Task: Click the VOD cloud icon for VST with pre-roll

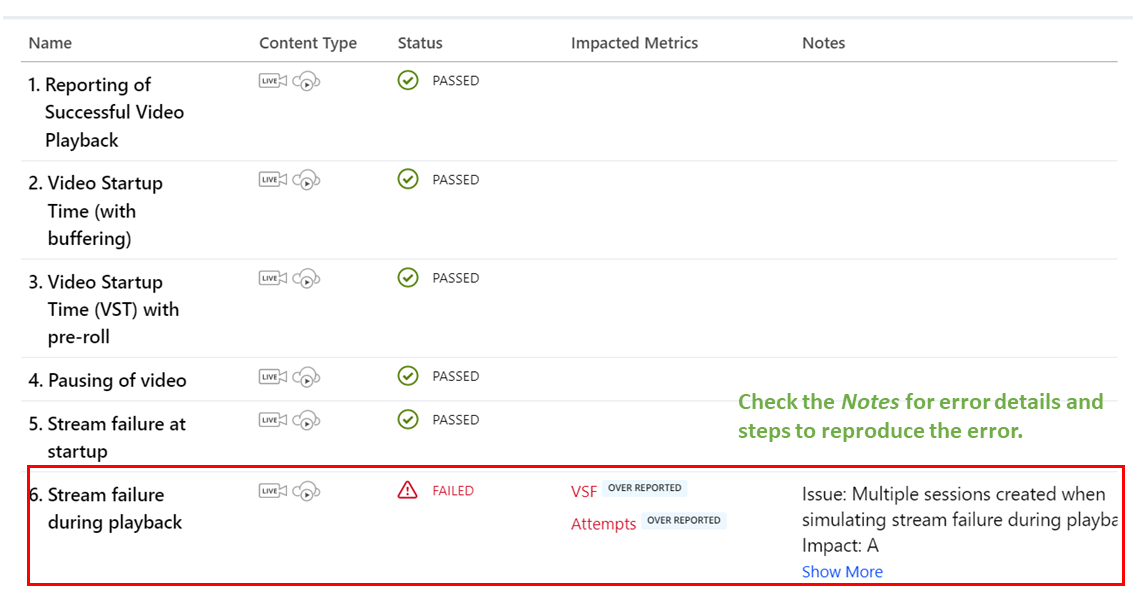Action: point(306,279)
